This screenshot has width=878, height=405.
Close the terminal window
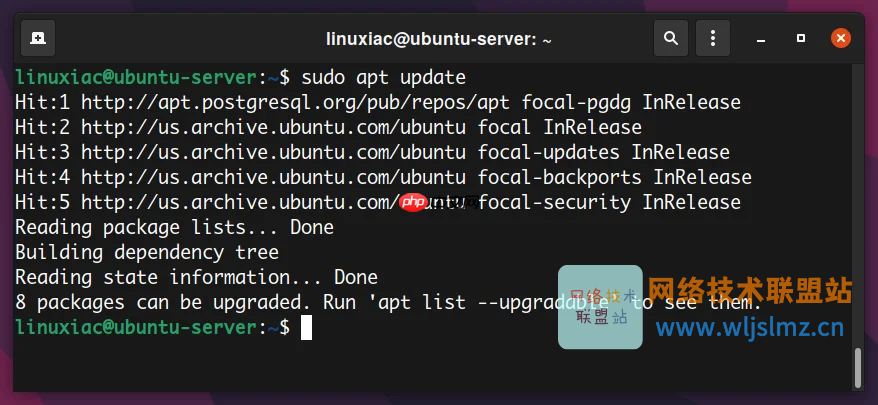(840, 39)
